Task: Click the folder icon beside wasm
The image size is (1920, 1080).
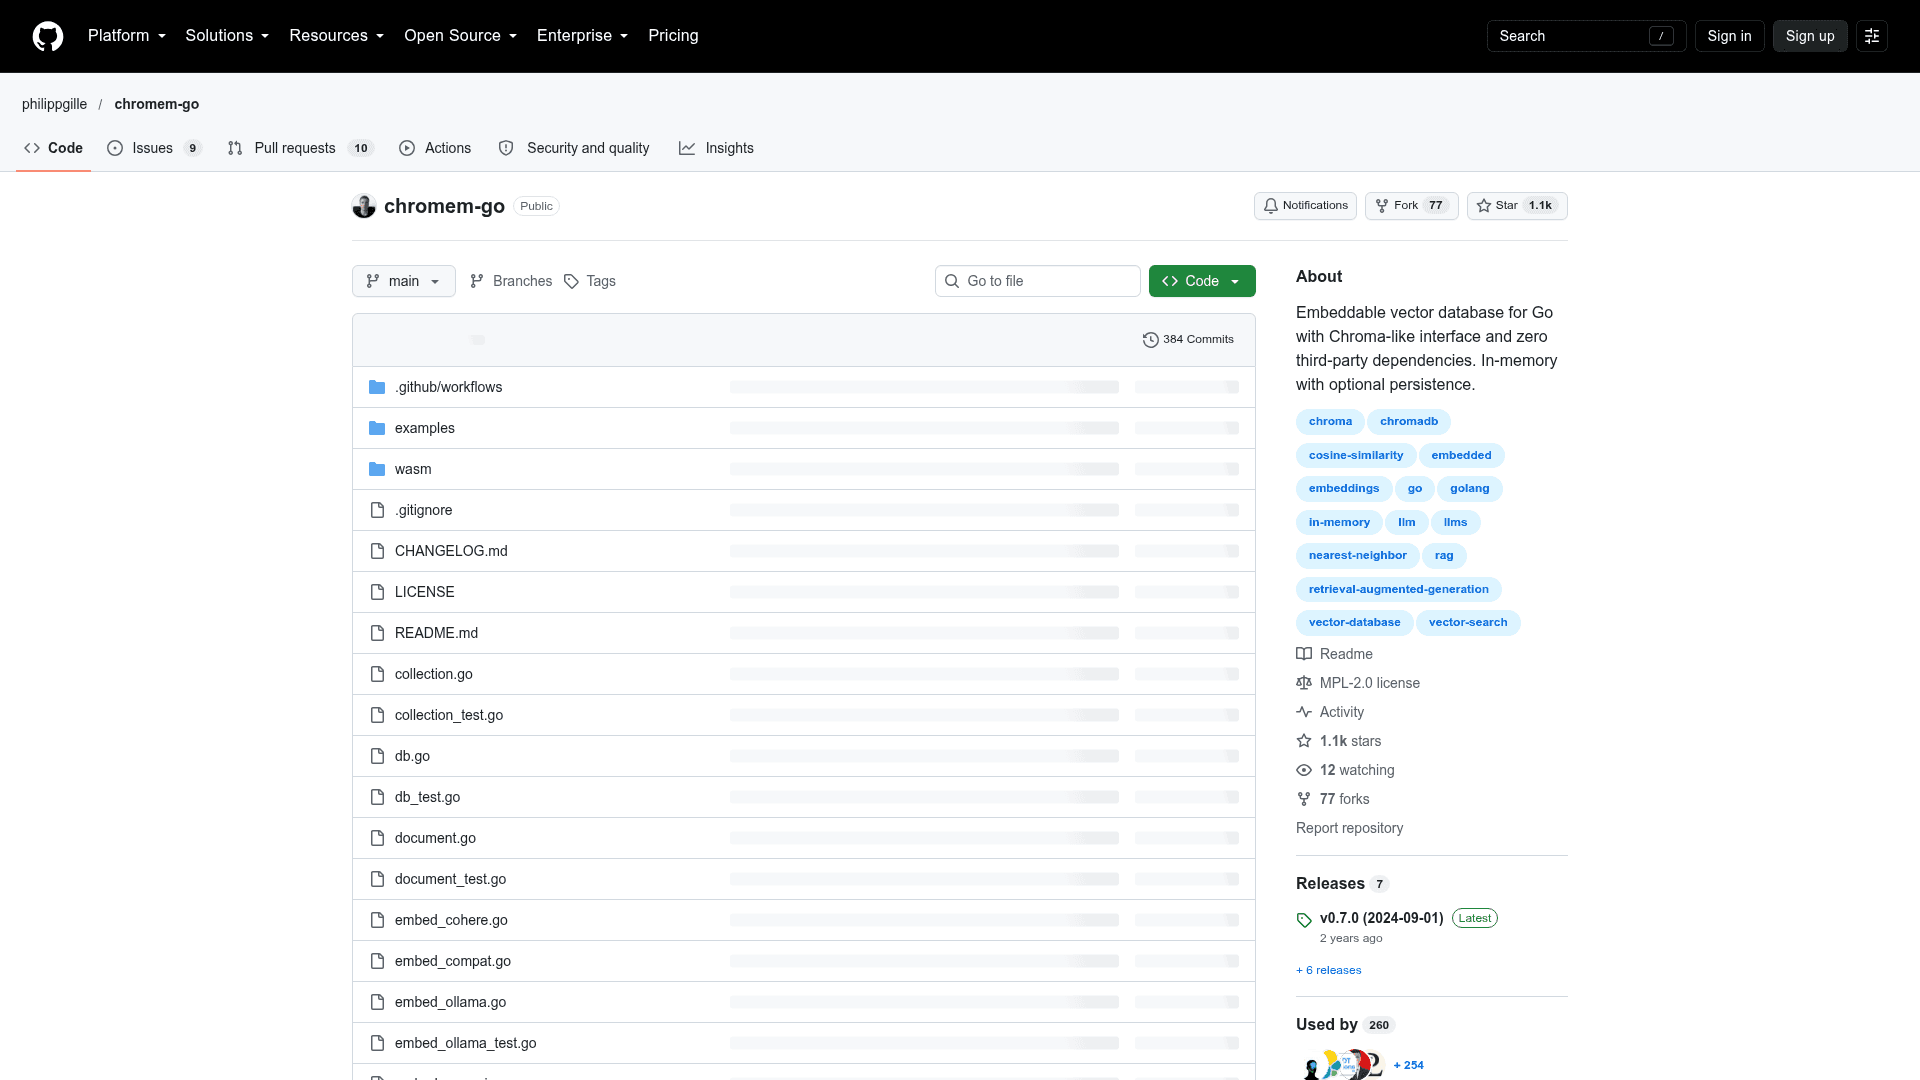Action: point(377,469)
